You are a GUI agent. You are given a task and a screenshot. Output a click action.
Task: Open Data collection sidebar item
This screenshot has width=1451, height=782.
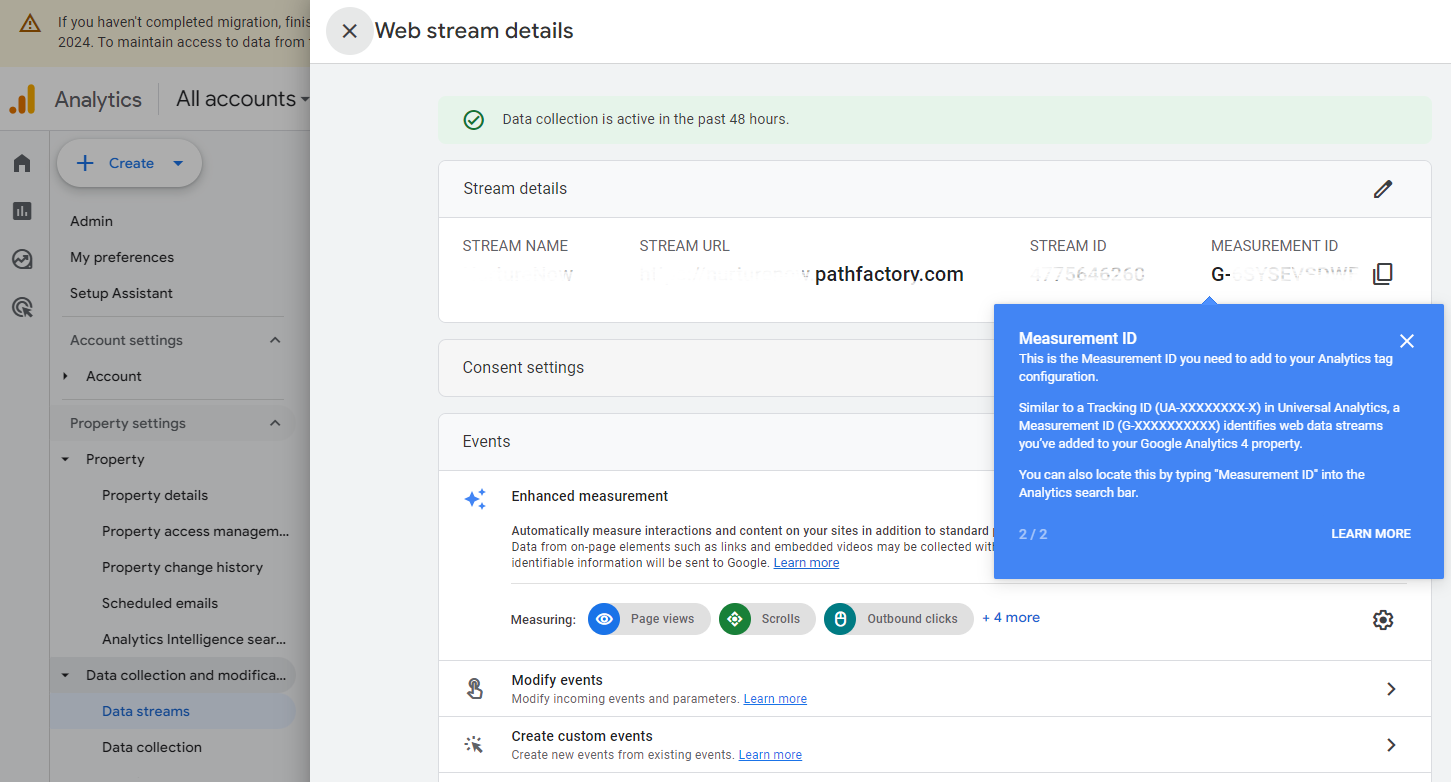(x=152, y=747)
